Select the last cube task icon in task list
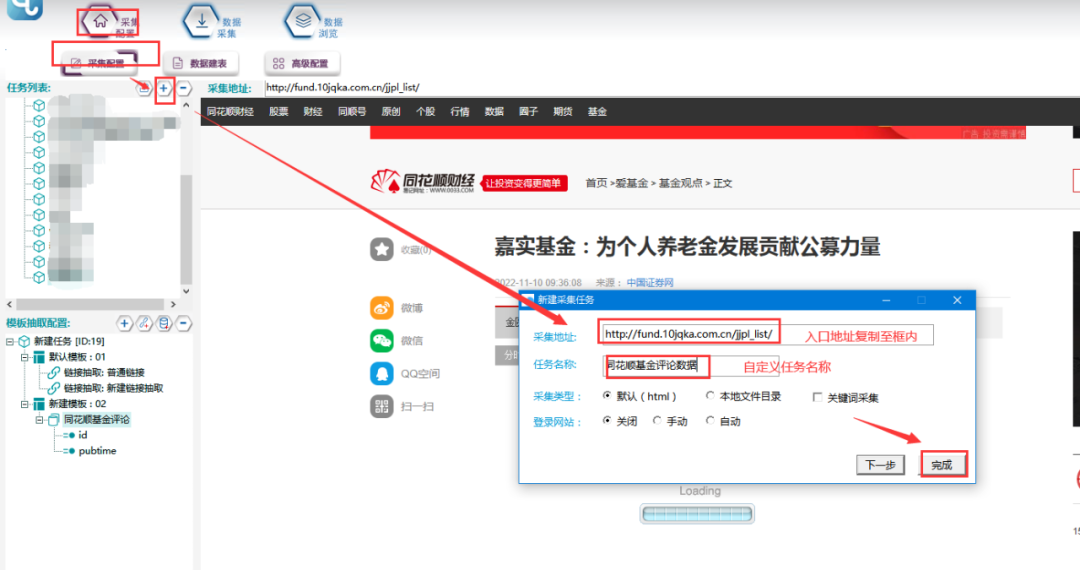Image resolution: width=1080 pixels, height=570 pixels. (x=39, y=277)
